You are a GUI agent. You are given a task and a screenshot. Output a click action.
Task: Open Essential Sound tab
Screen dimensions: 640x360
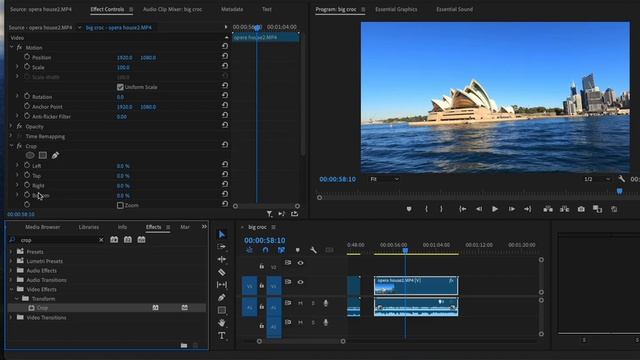tap(454, 9)
